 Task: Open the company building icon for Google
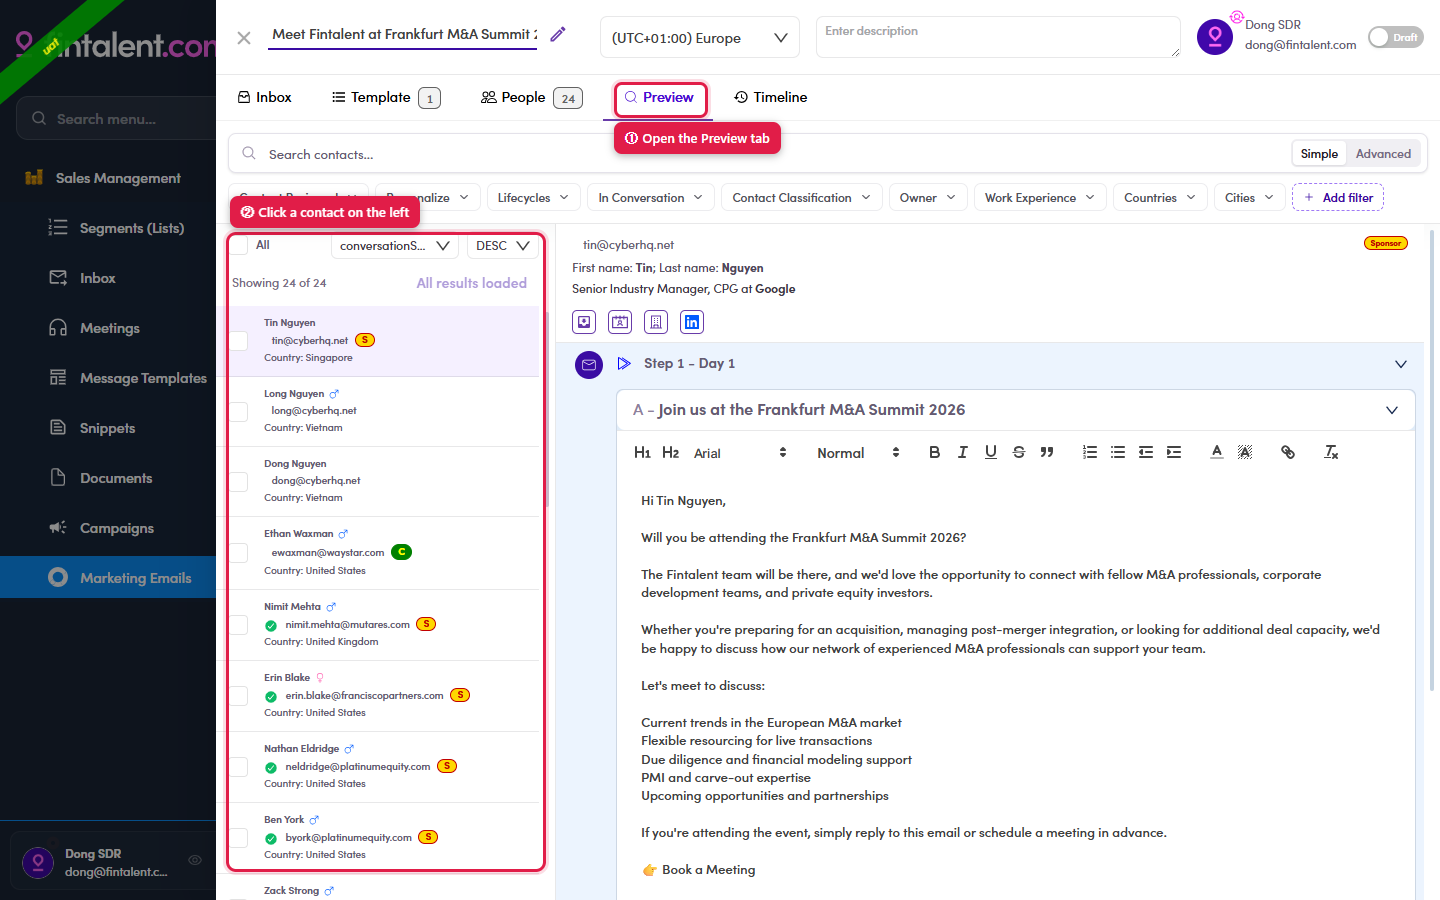656,322
